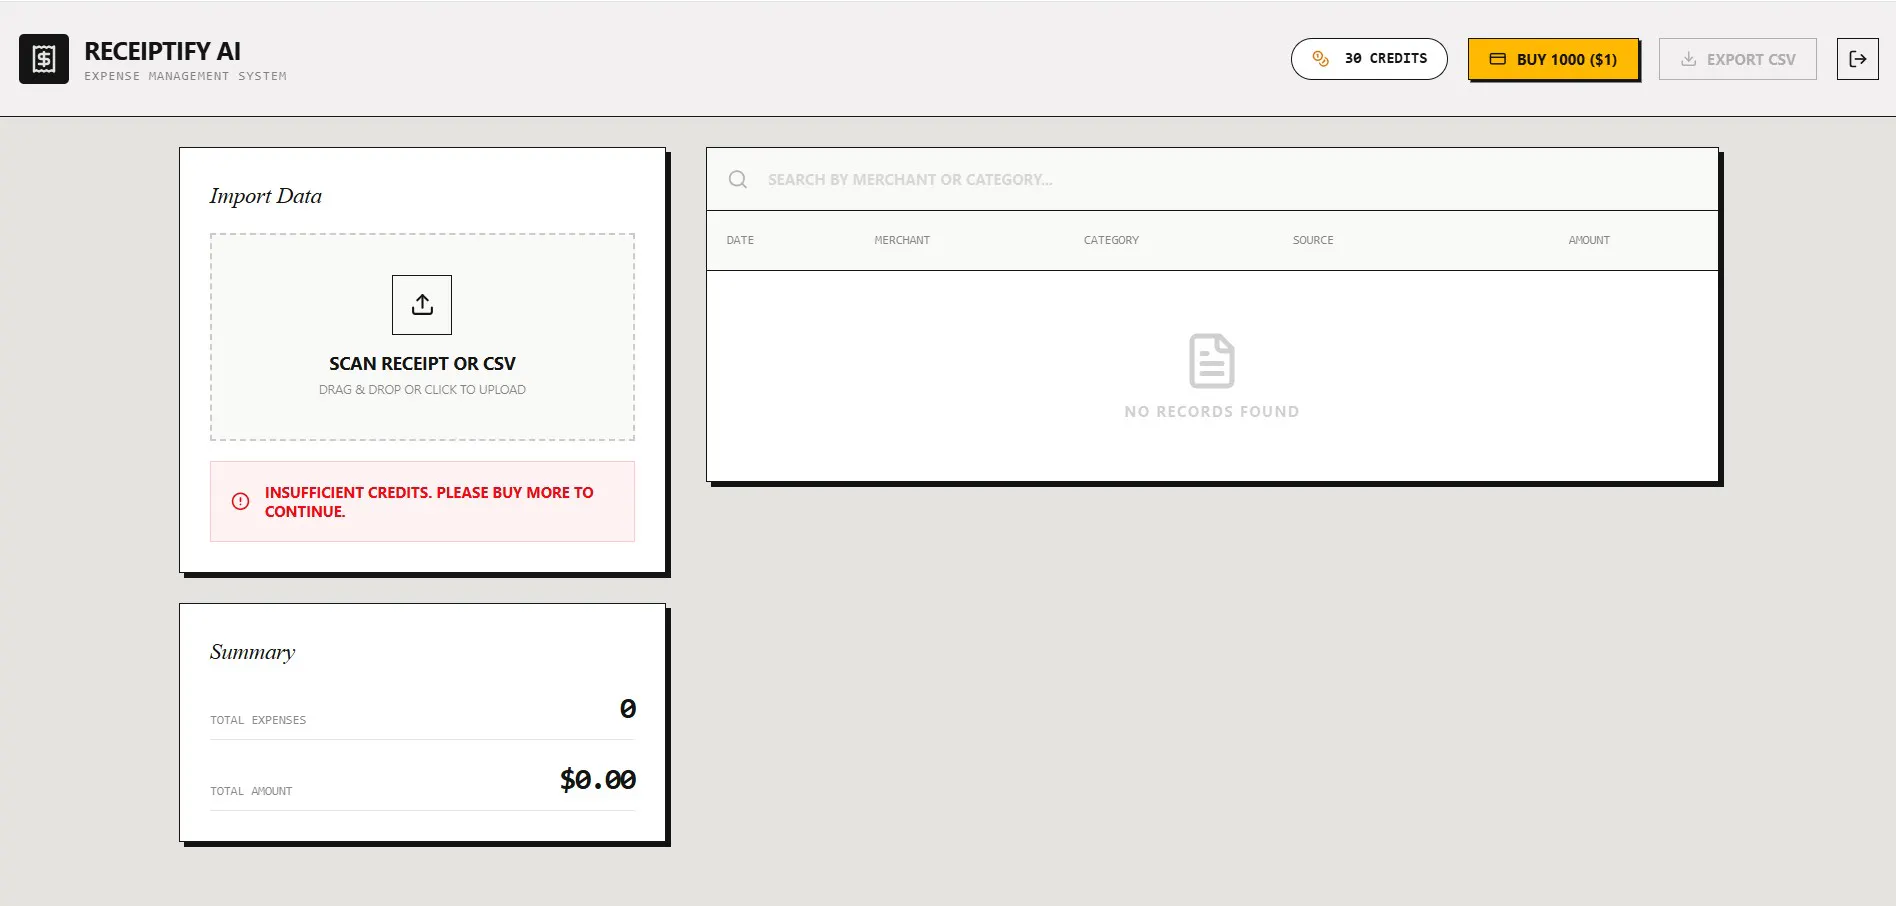Click the Total Expenses label
The height and width of the screenshot is (906, 1896).
click(x=258, y=720)
